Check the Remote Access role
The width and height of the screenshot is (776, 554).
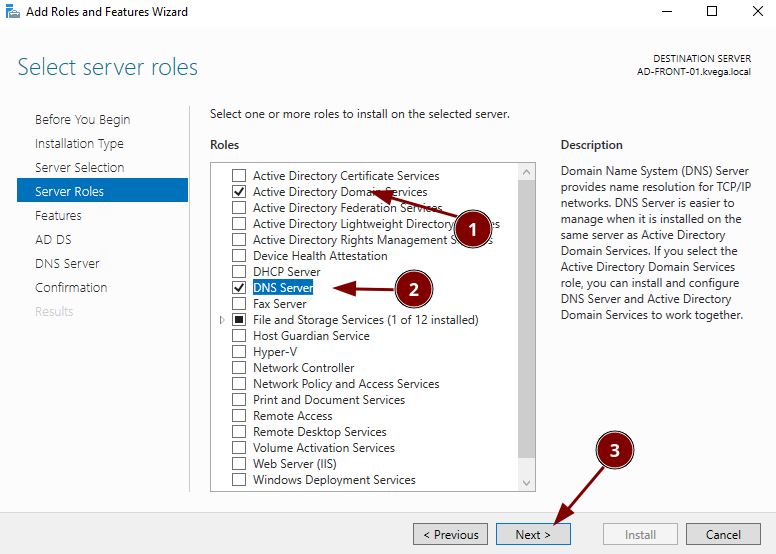click(x=238, y=416)
